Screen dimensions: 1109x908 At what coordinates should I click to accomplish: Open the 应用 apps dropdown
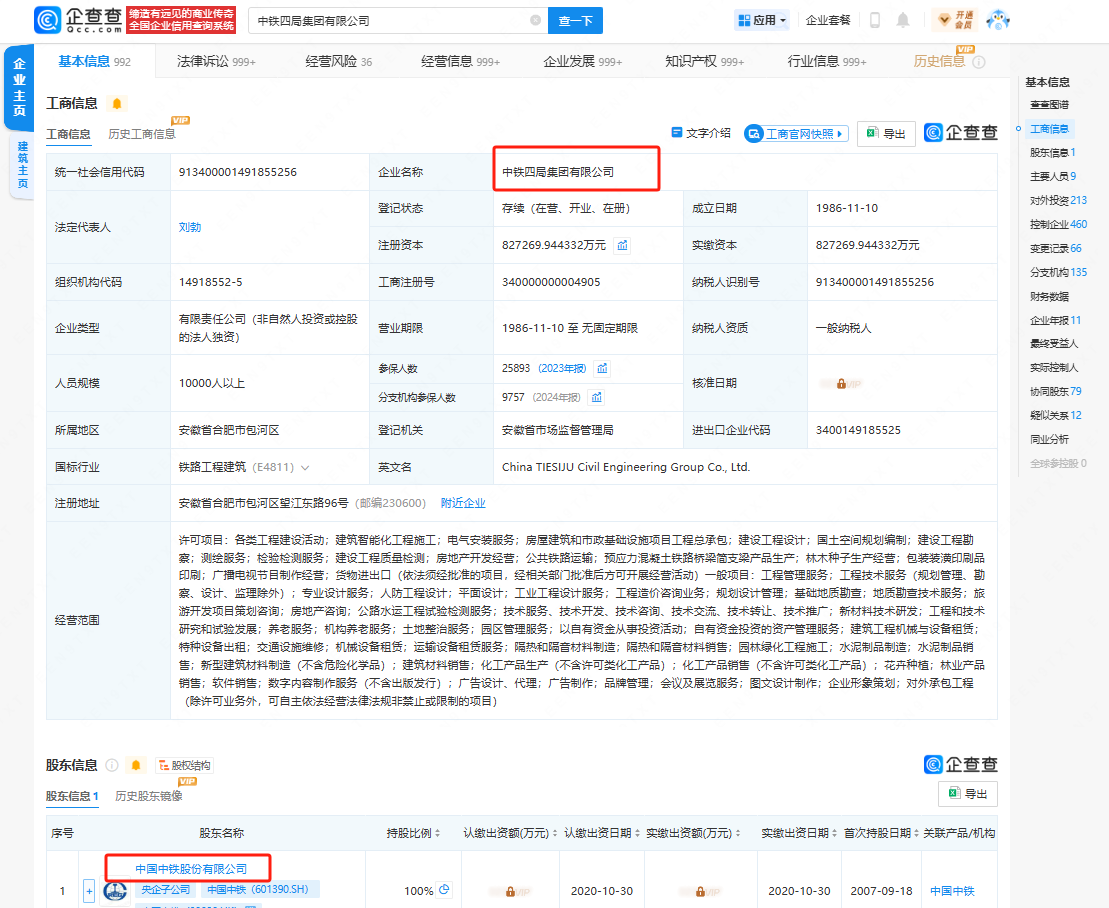[762, 21]
